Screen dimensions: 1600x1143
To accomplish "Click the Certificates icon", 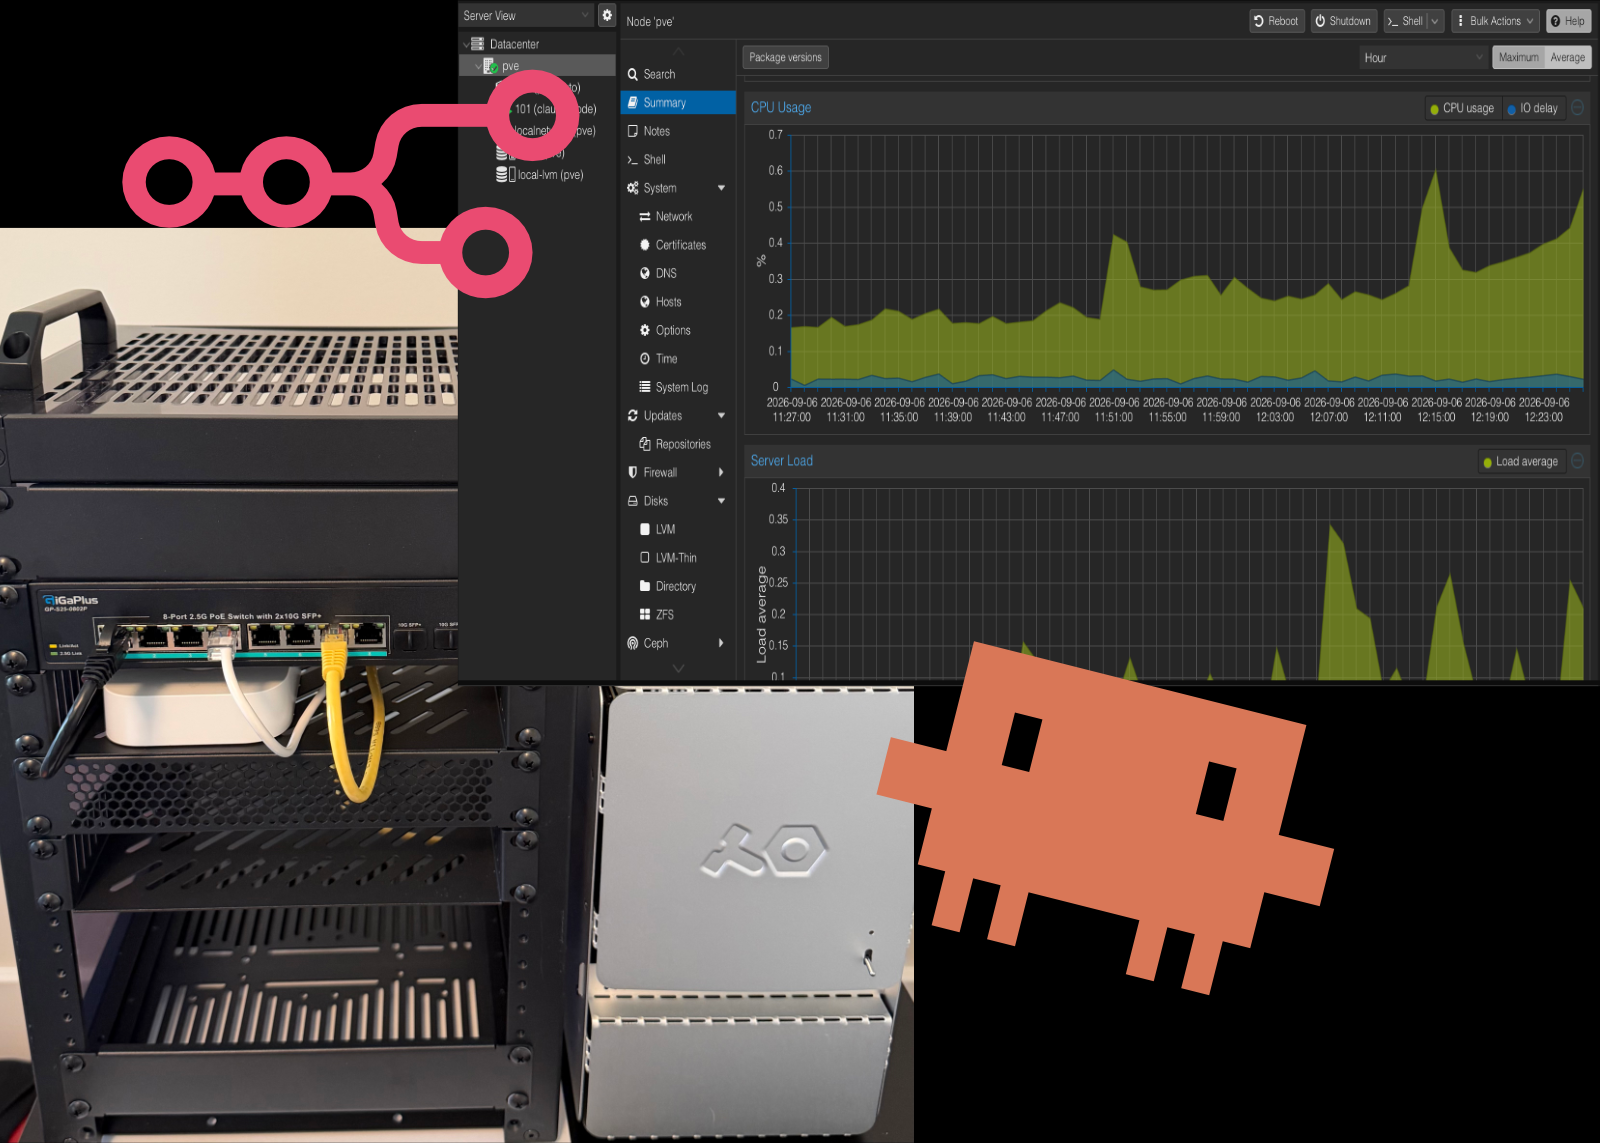I will tap(645, 245).
